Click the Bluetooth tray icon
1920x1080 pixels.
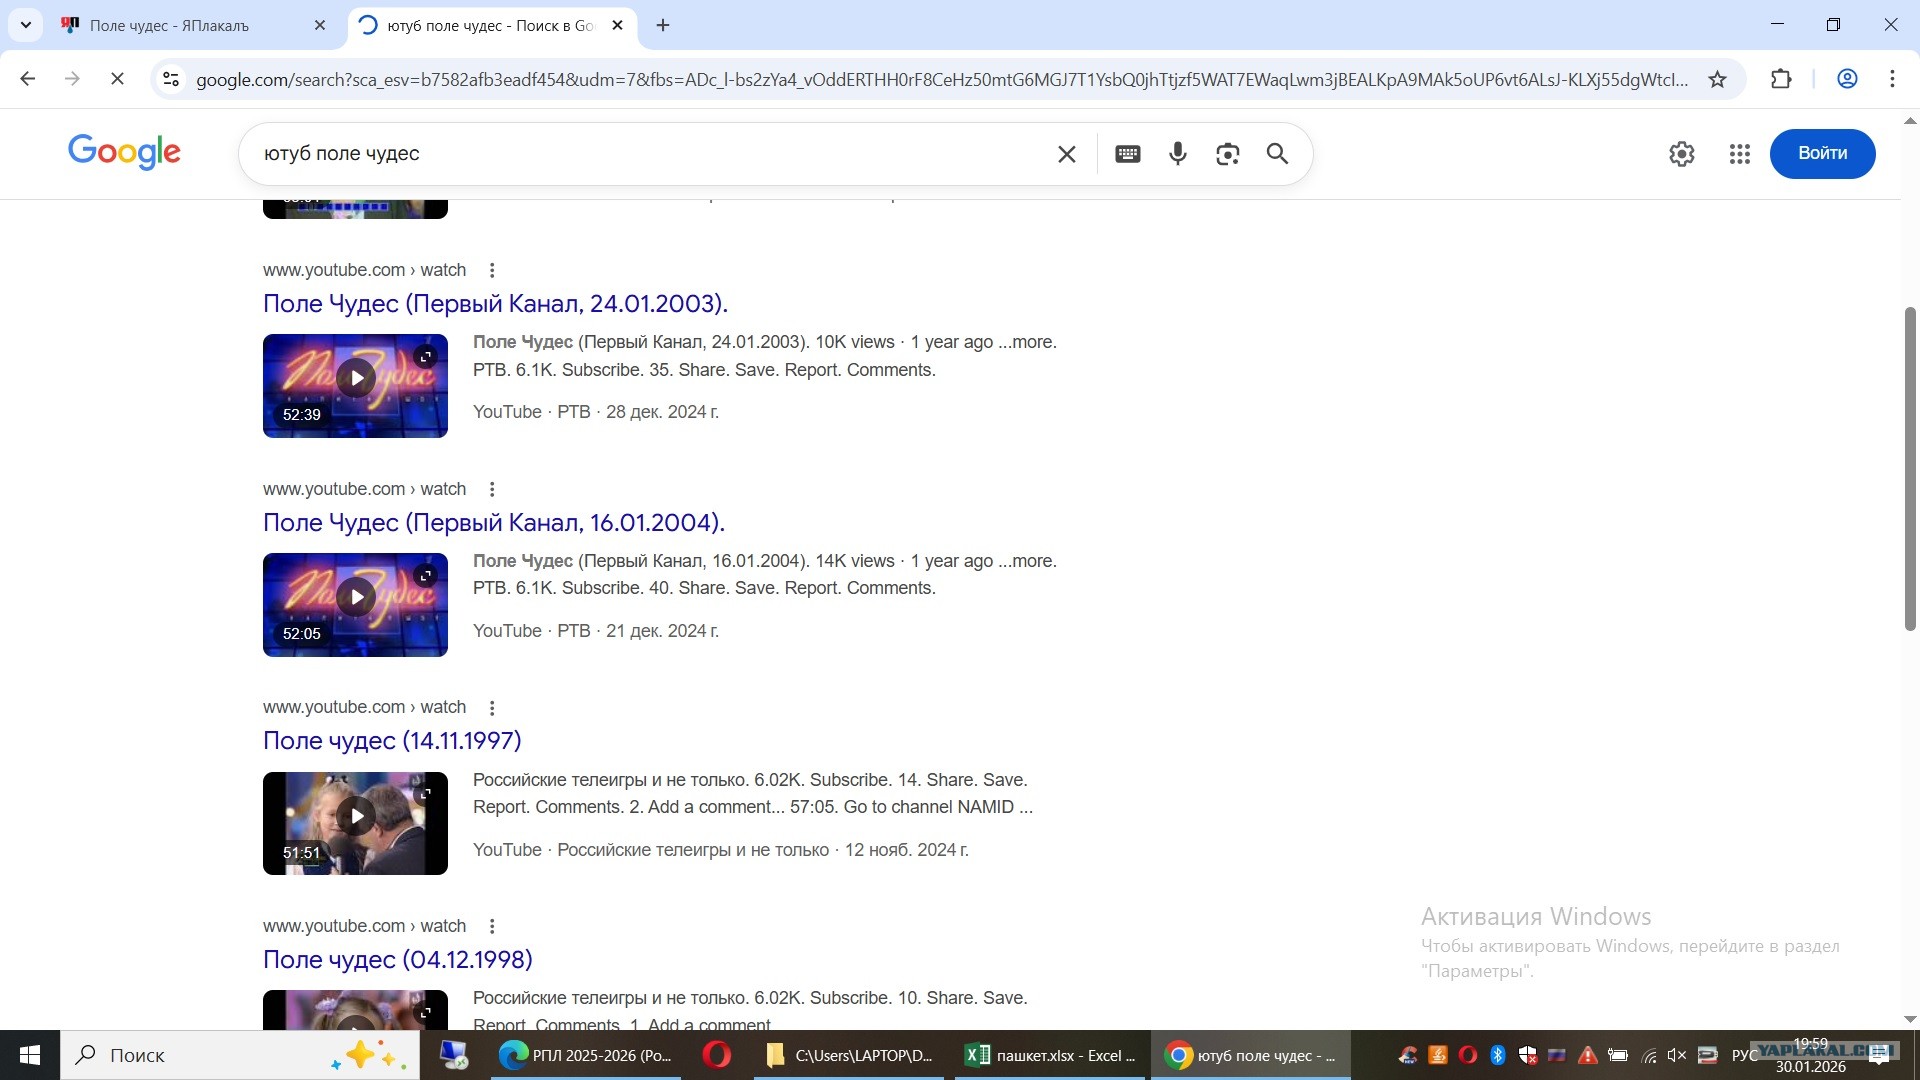pyautogui.click(x=1497, y=1055)
